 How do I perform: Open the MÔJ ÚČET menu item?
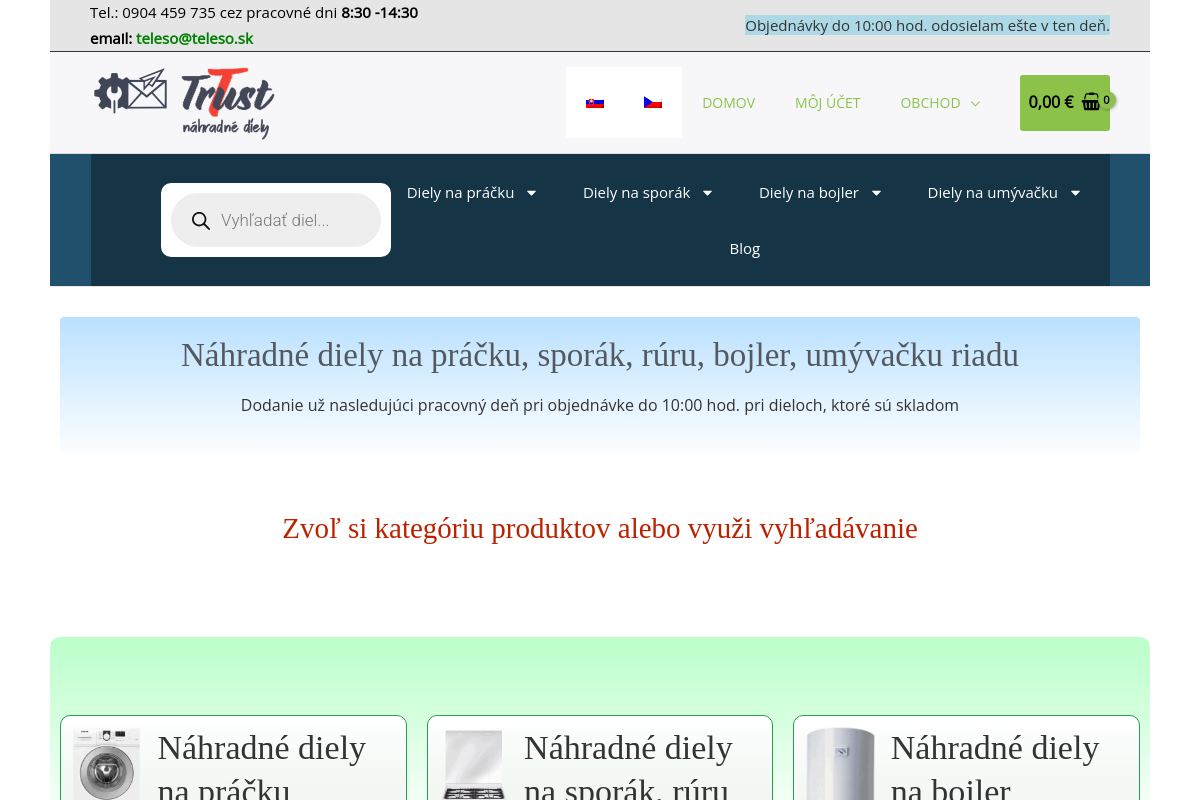(827, 102)
